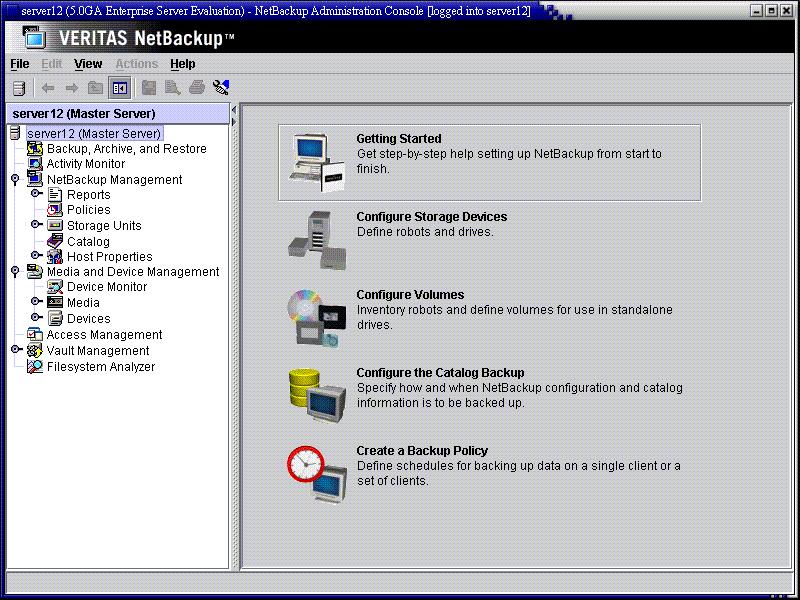
Task: Click the Media and Device Management icon
Action: pyautogui.click(x=35, y=271)
